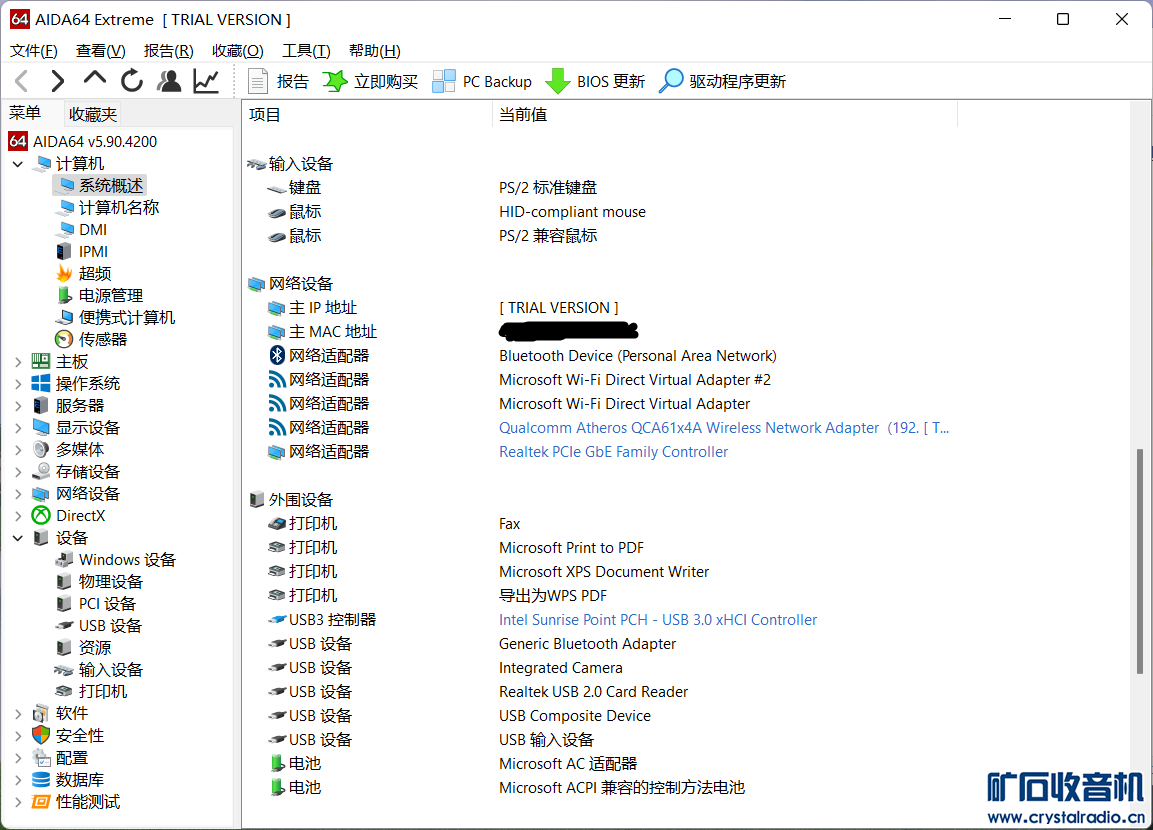
Task: Select the USB3 控制器 row icon
Action: point(276,620)
